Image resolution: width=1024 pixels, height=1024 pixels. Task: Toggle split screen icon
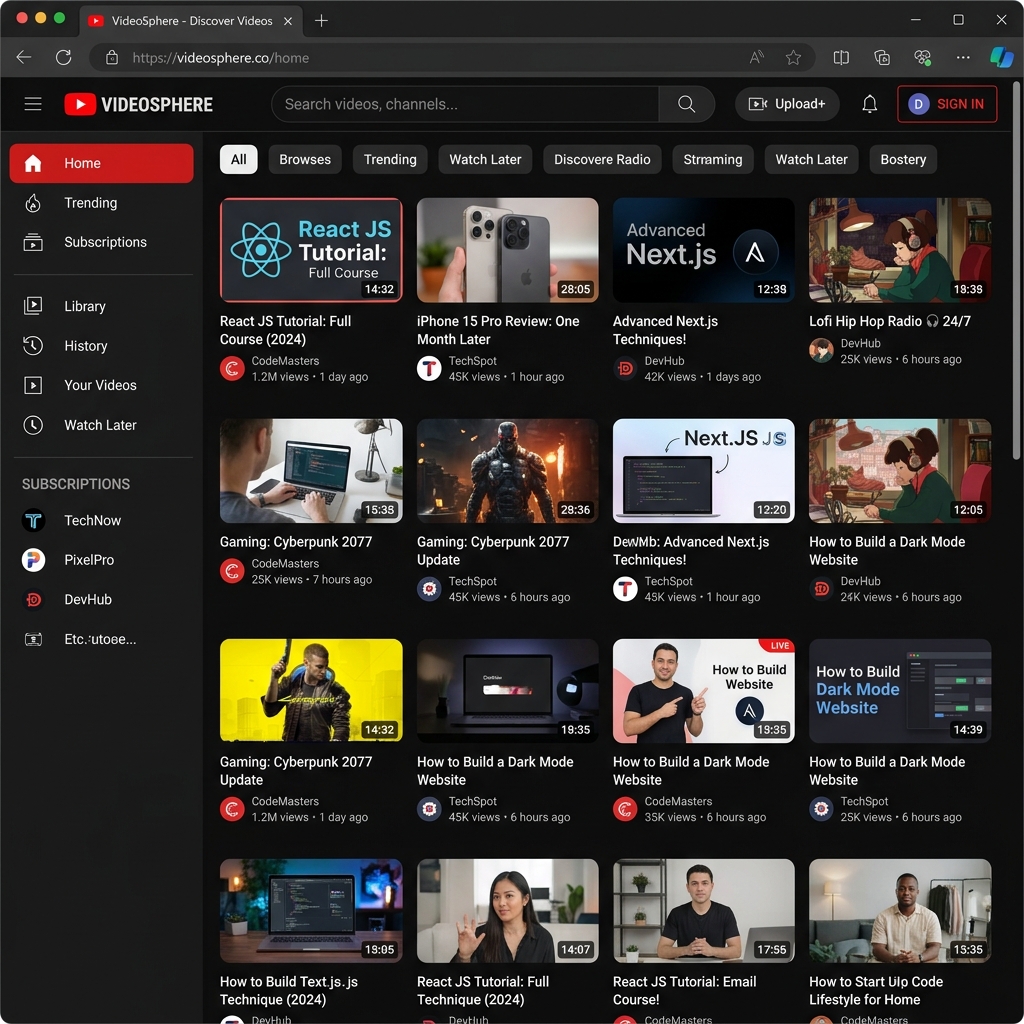[x=841, y=57]
